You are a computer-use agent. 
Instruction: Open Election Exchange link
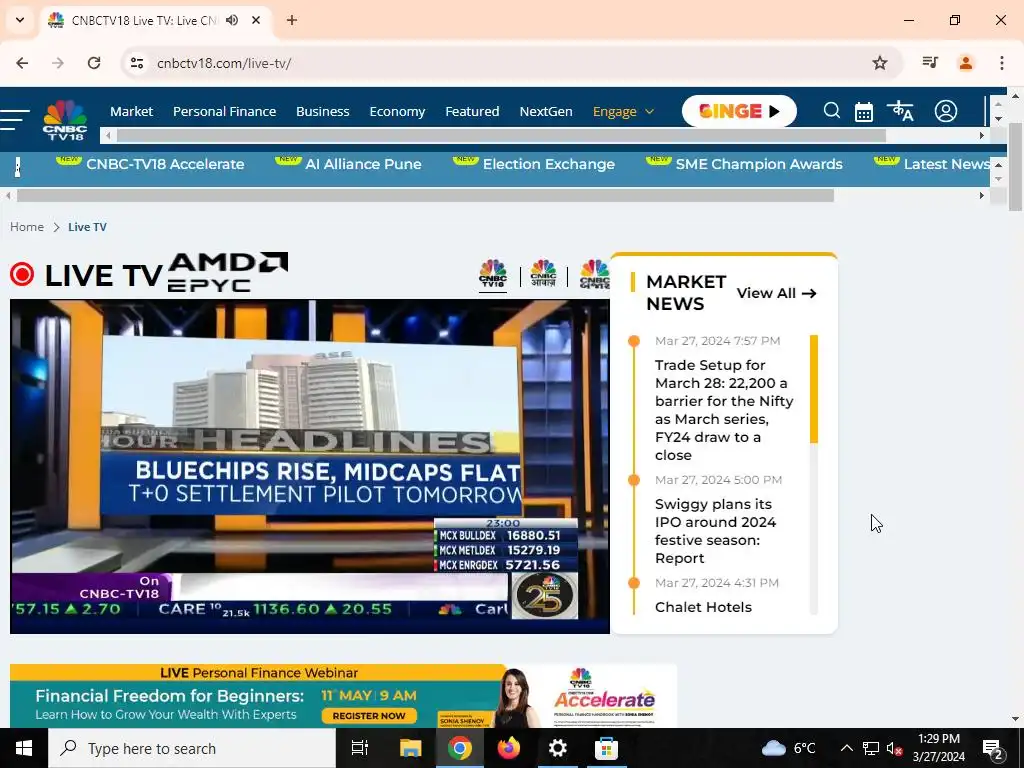[549, 164]
